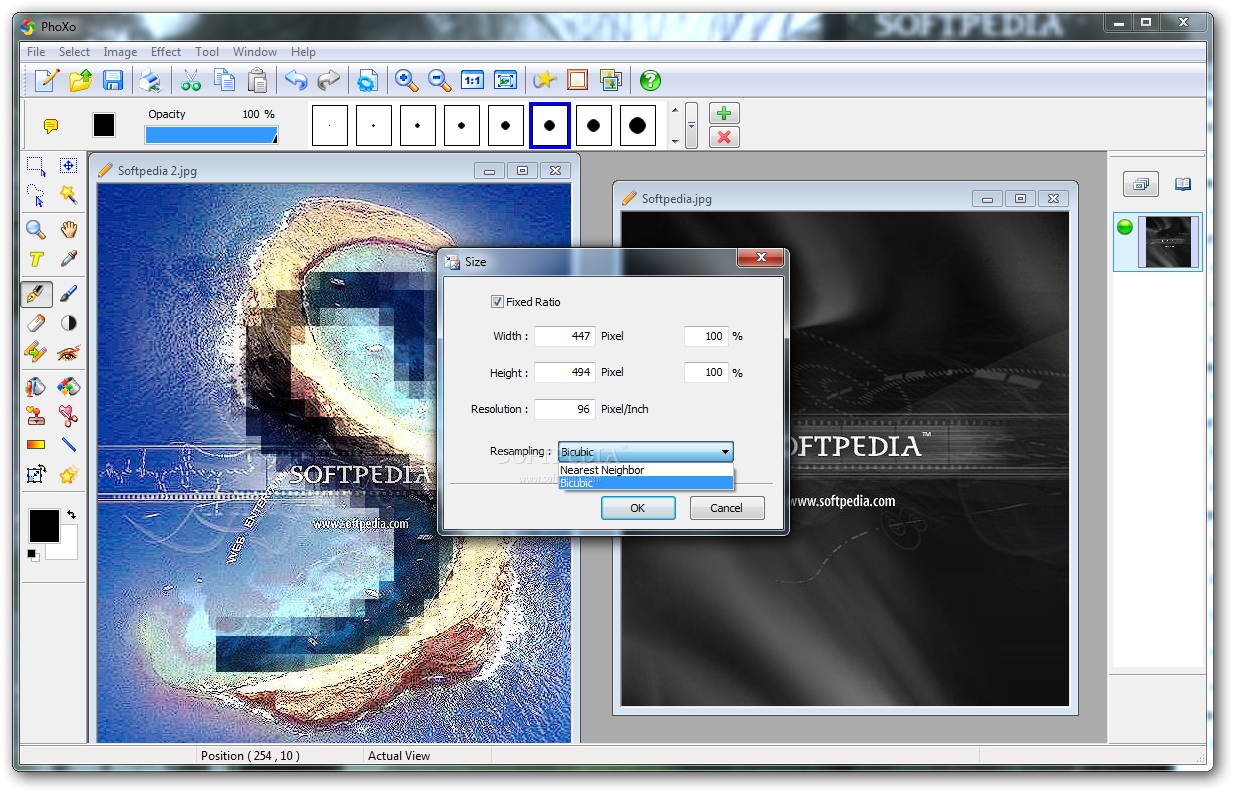
Task: Select the Line drawing tool
Action: click(x=68, y=445)
